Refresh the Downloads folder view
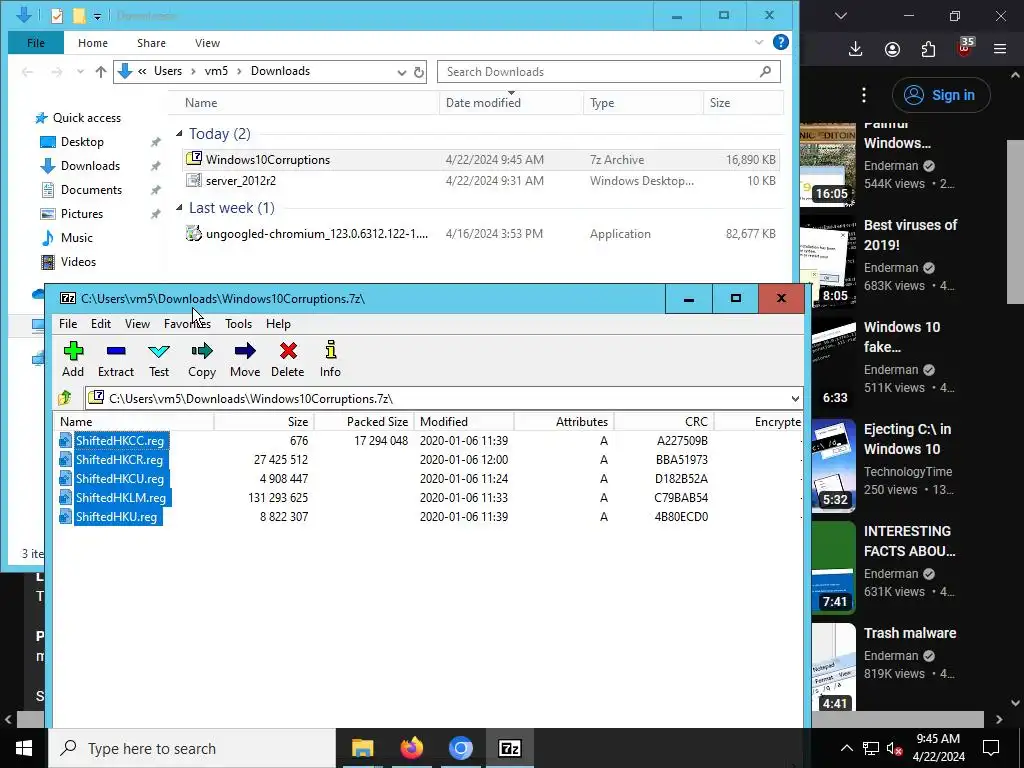The image size is (1024, 768). 419,72
